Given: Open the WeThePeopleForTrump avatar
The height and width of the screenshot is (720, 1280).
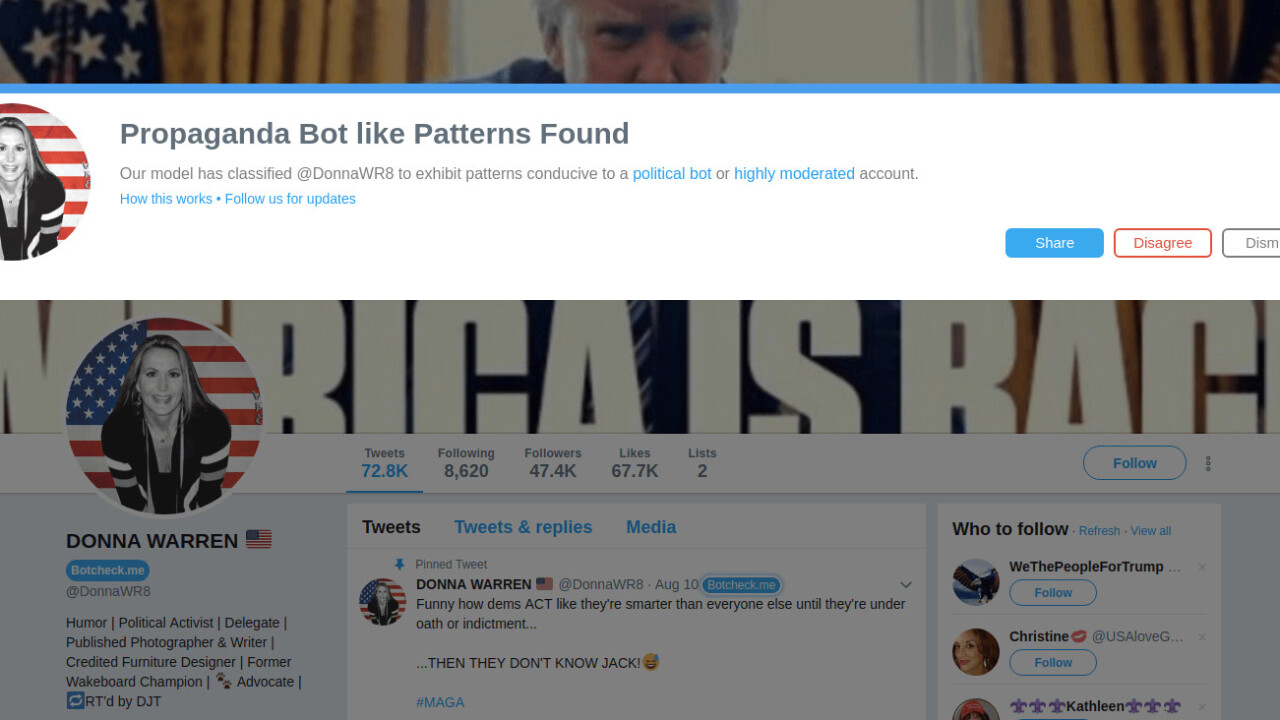Looking at the screenshot, I should [975, 582].
